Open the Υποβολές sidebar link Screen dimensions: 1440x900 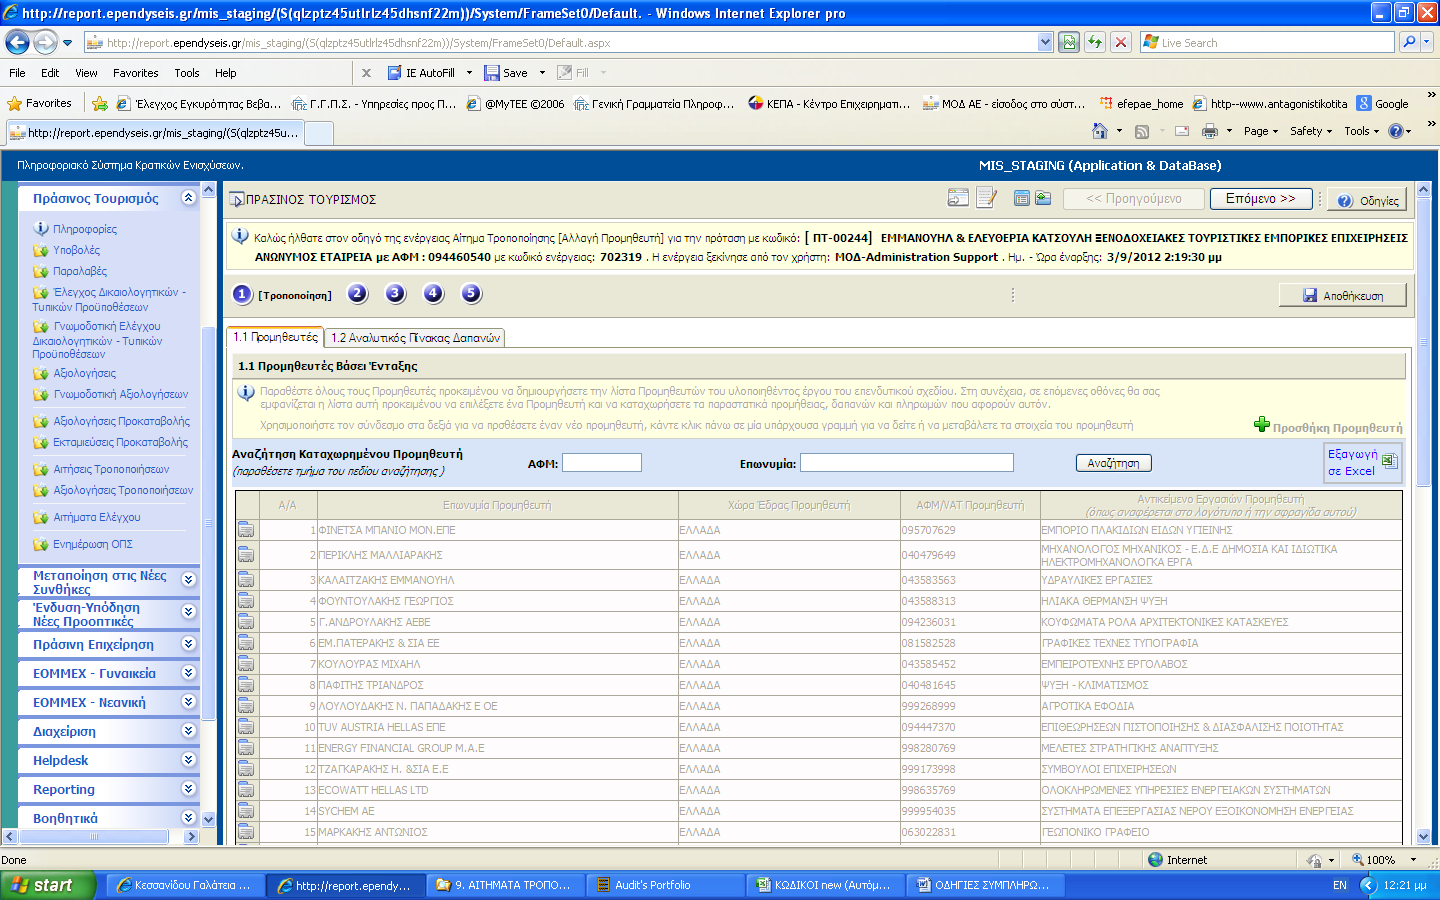pos(76,250)
